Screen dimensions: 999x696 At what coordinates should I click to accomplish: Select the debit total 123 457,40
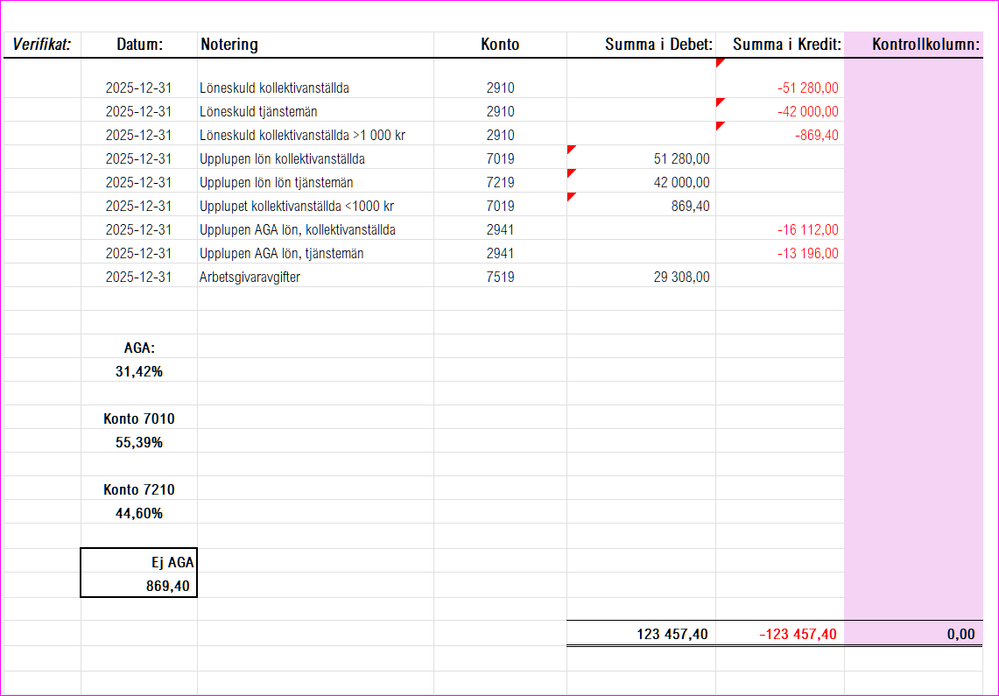[641, 634]
